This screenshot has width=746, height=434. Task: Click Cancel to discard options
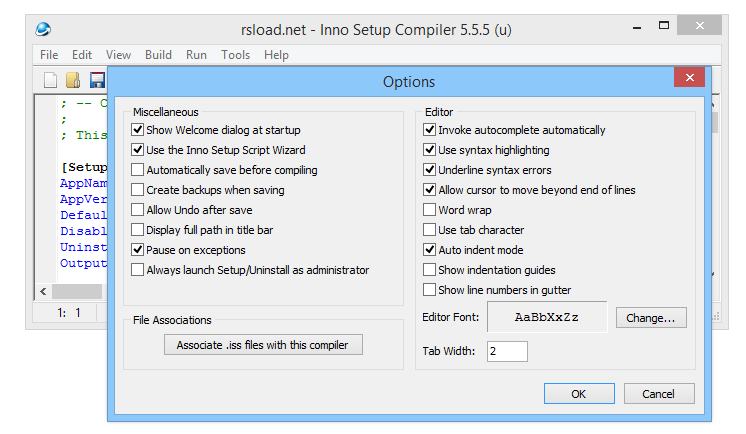(659, 394)
